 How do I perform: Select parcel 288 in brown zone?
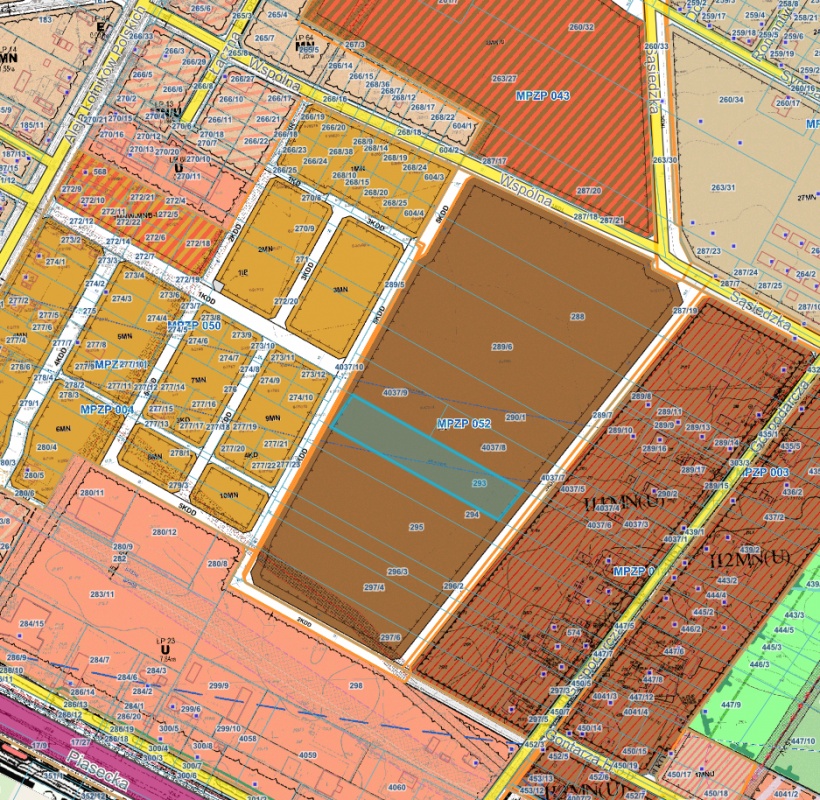577,316
